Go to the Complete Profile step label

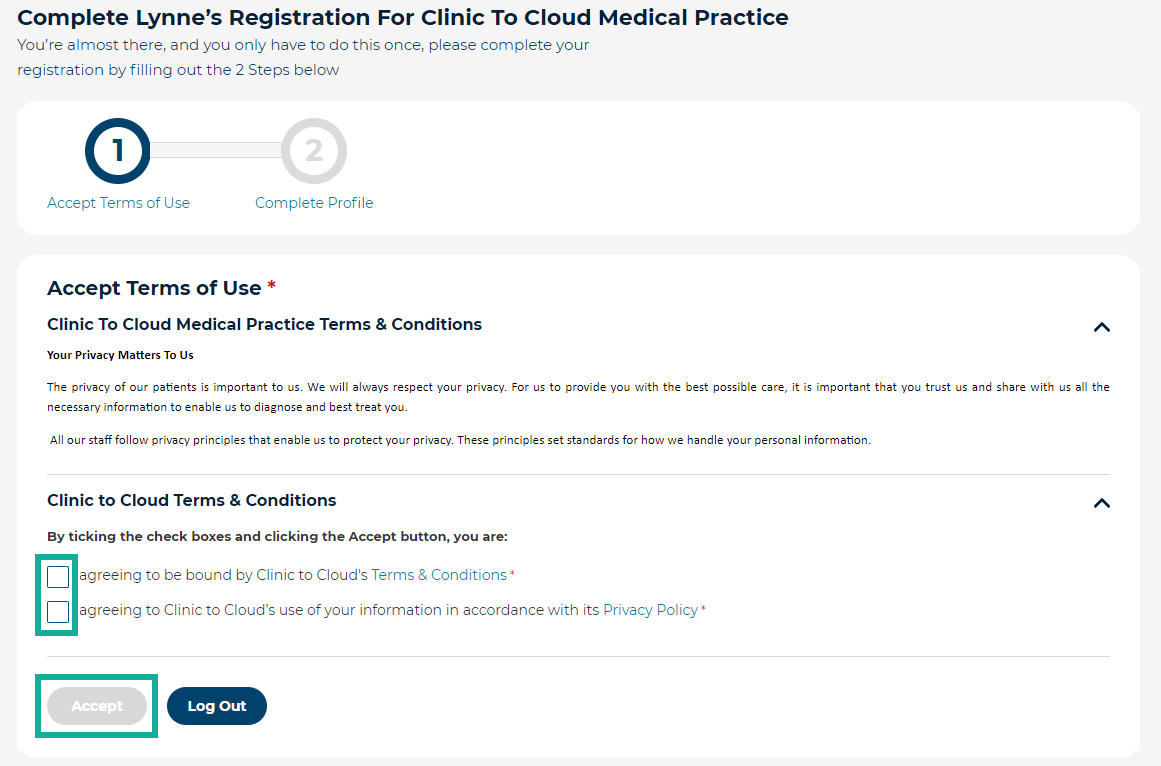tap(314, 203)
